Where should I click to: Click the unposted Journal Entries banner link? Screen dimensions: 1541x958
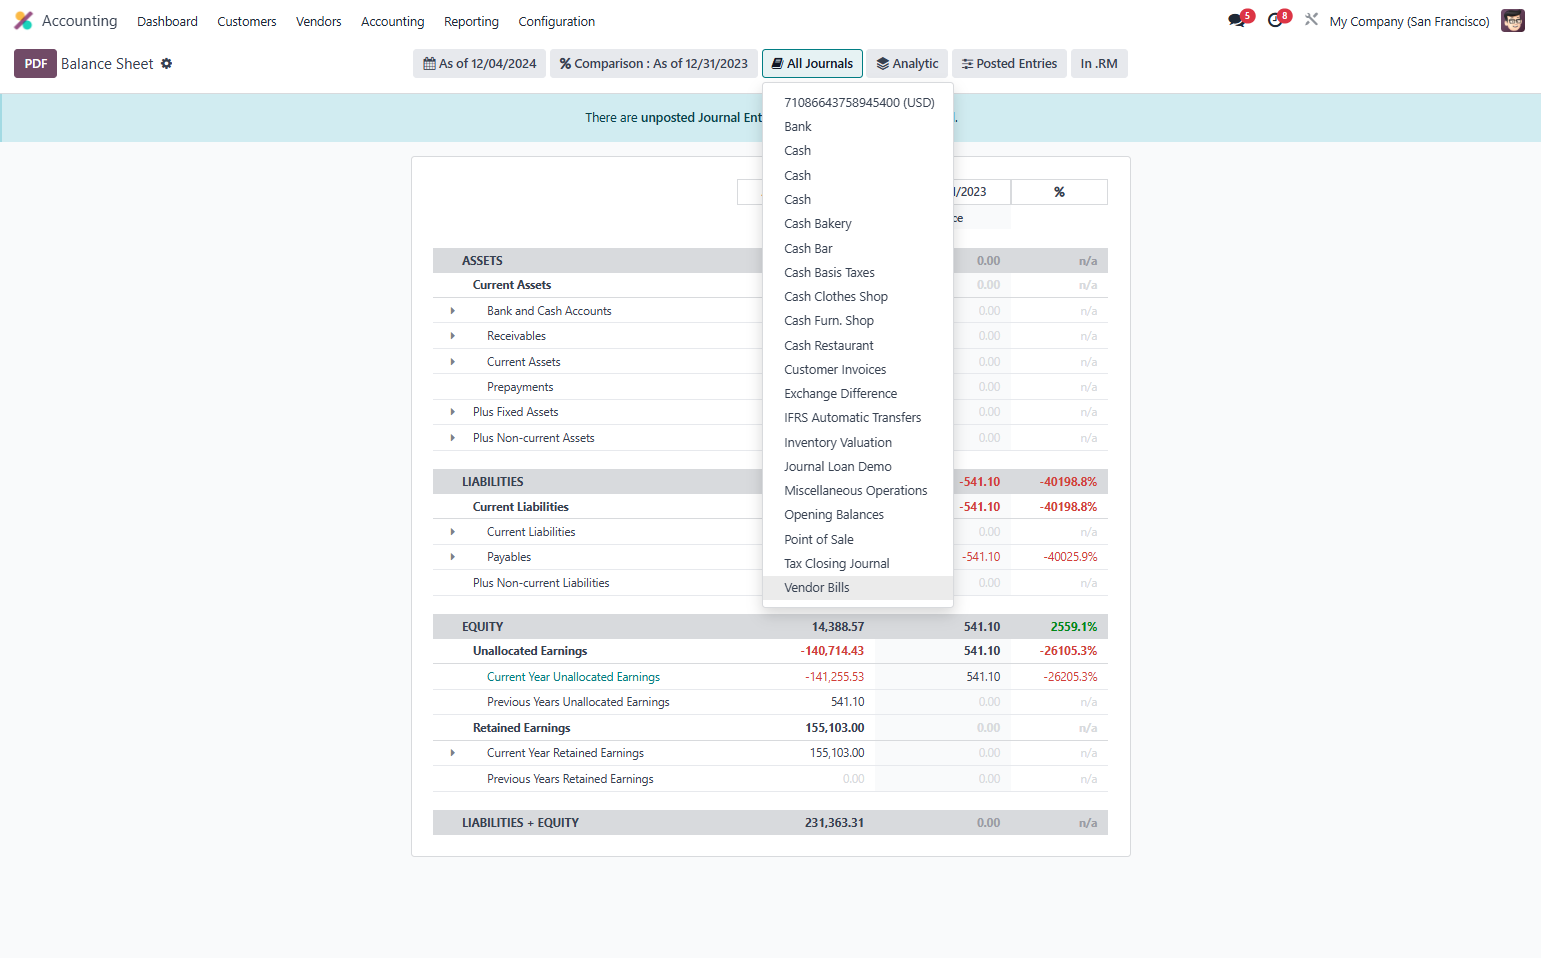pyautogui.click(x=701, y=117)
